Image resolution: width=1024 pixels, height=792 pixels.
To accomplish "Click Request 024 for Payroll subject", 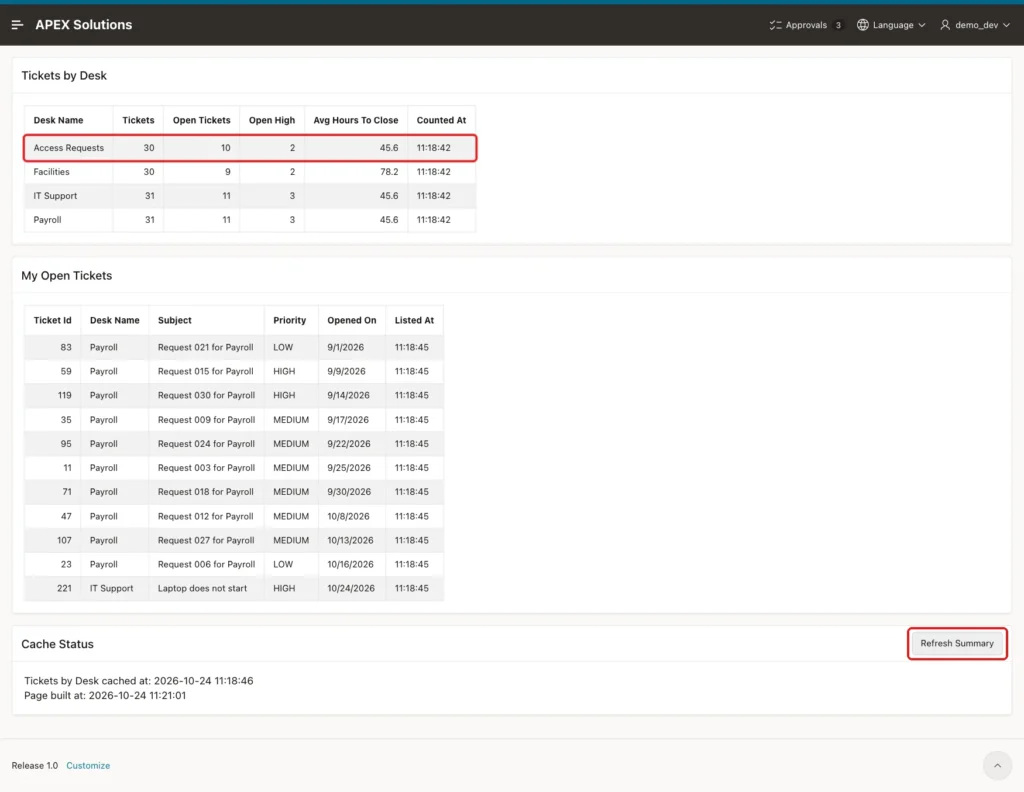I will (206, 443).
